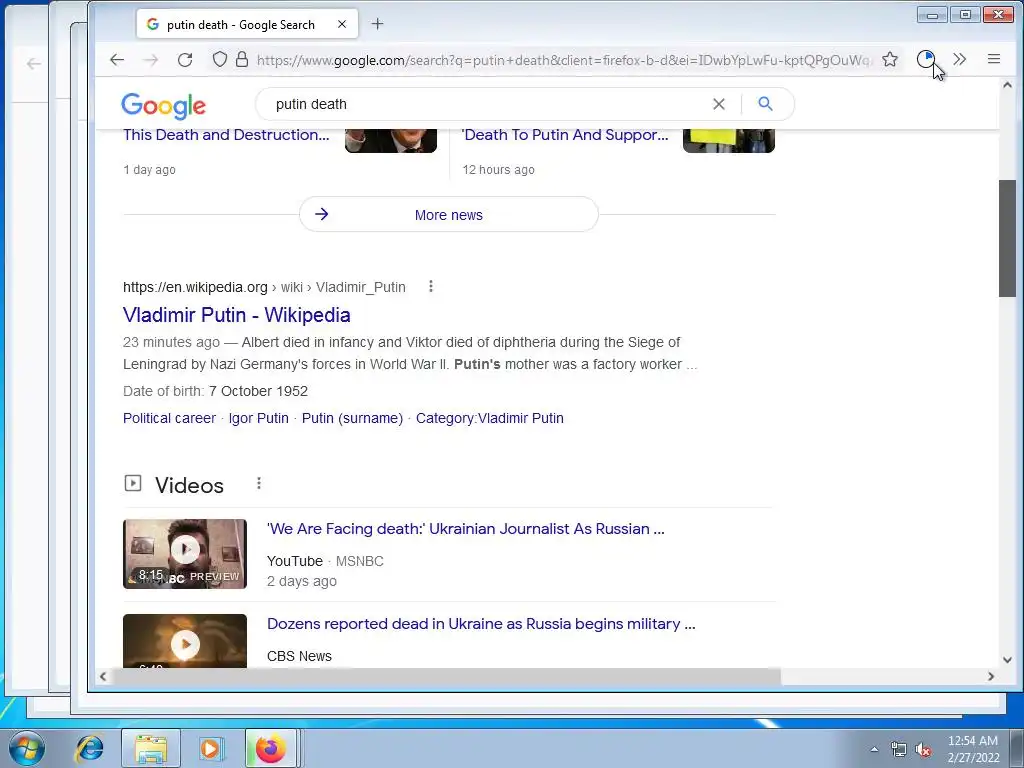Follow the 'Category:Vladimir Putin' sitelink
The height and width of the screenshot is (768, 1024).
point(490,418)
